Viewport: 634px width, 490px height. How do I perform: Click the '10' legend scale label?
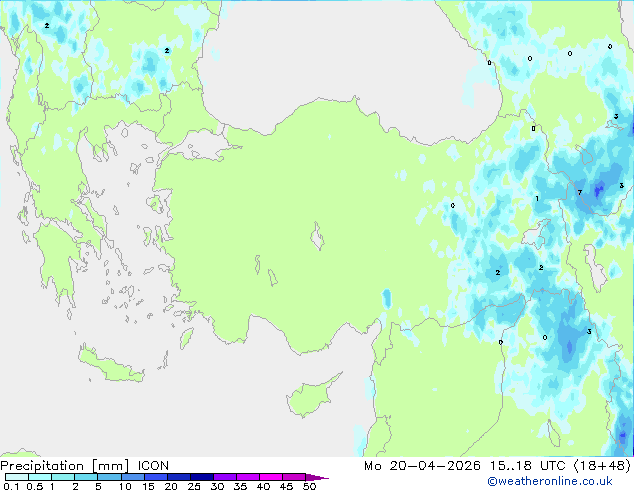[125, 486]
